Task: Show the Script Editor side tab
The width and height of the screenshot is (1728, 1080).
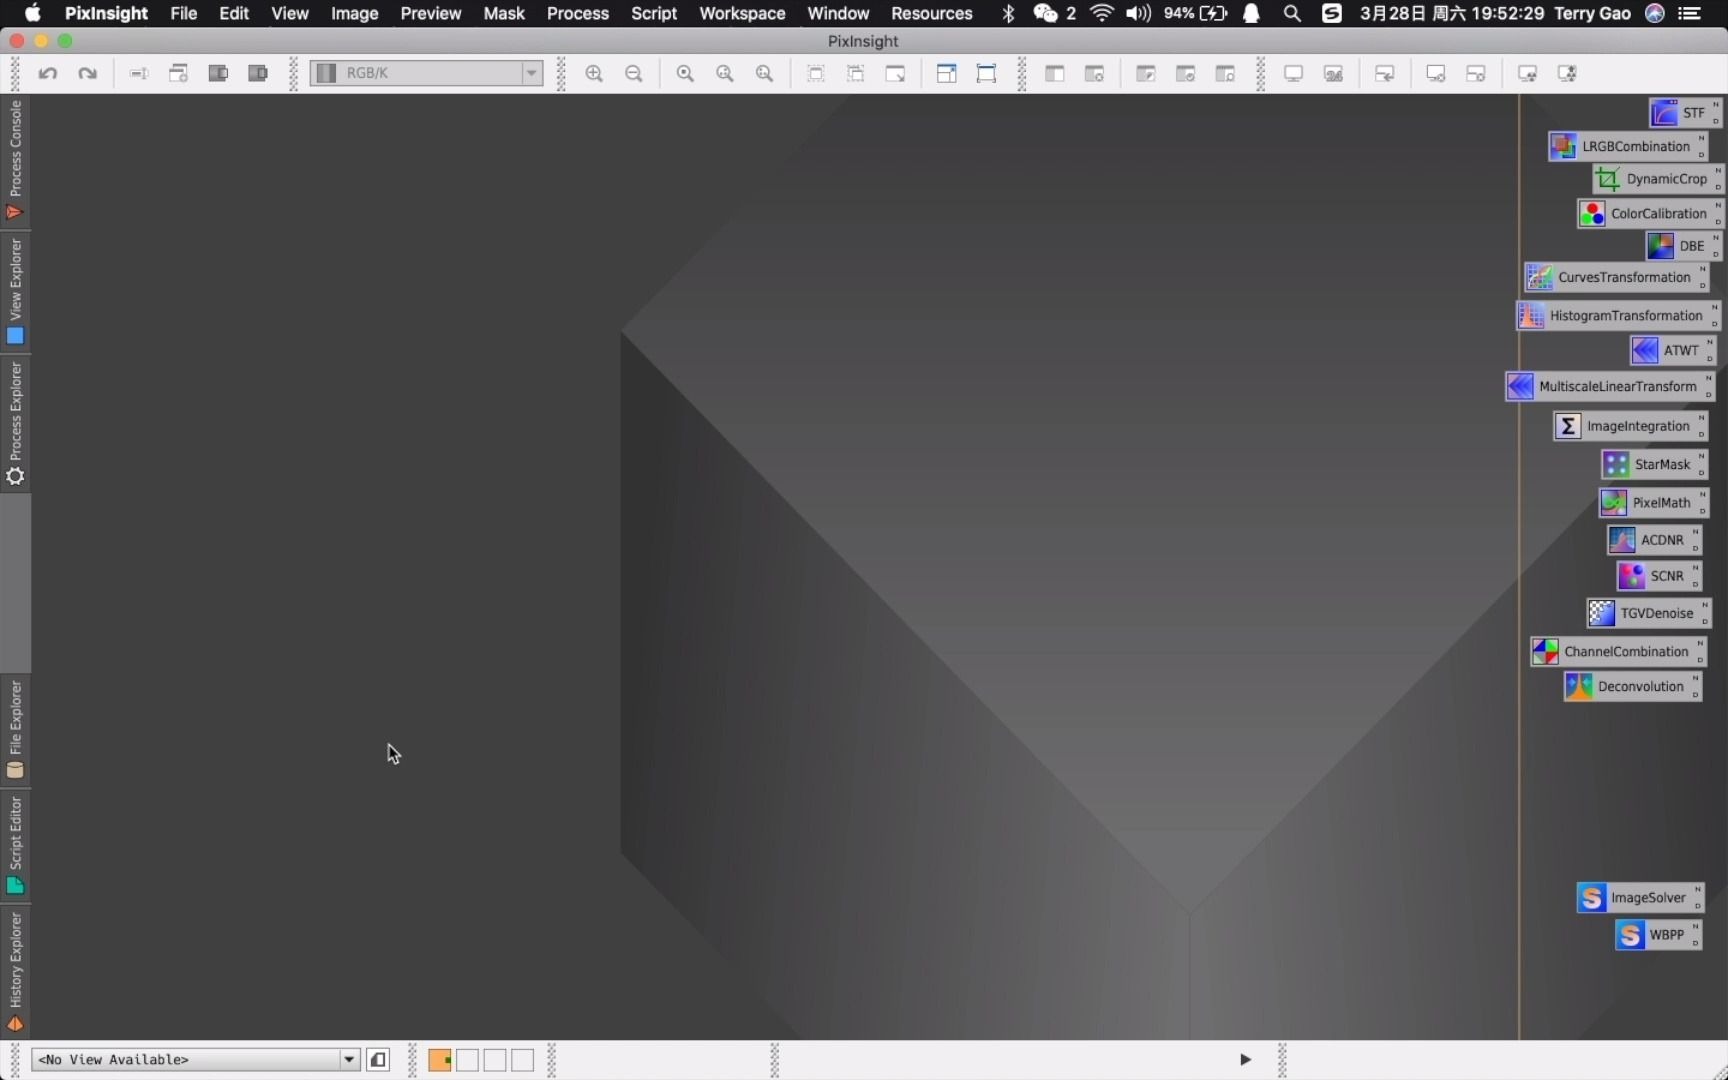Action: [x=15, y=845]
